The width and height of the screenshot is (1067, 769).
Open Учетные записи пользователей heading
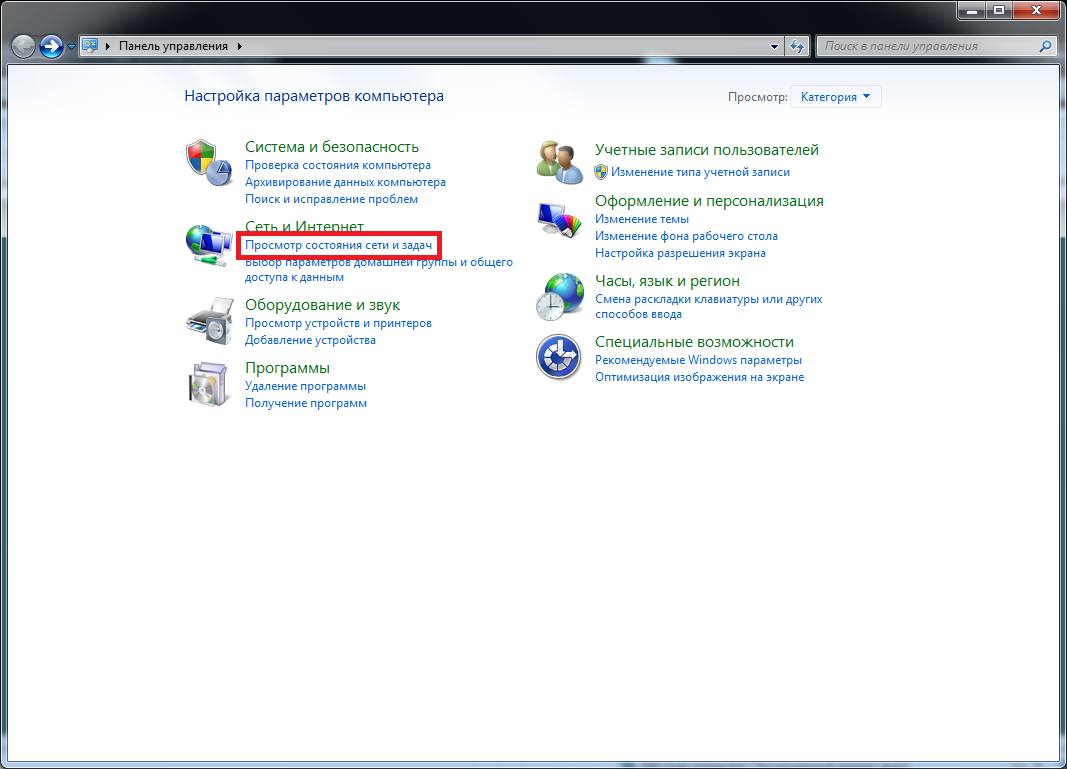tap(706, 150)
